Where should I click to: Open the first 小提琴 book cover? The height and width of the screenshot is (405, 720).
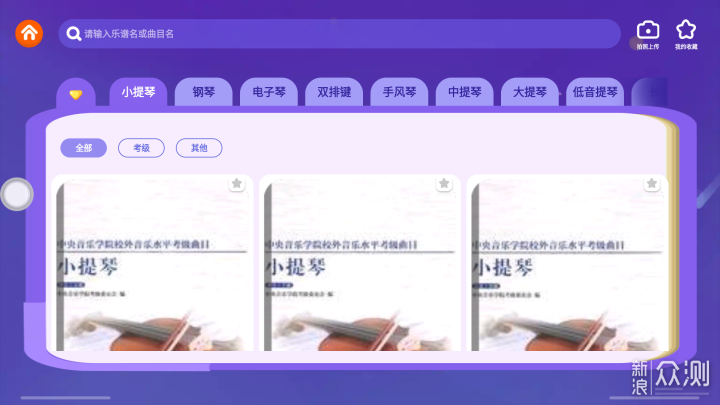[x=152, y=263]
